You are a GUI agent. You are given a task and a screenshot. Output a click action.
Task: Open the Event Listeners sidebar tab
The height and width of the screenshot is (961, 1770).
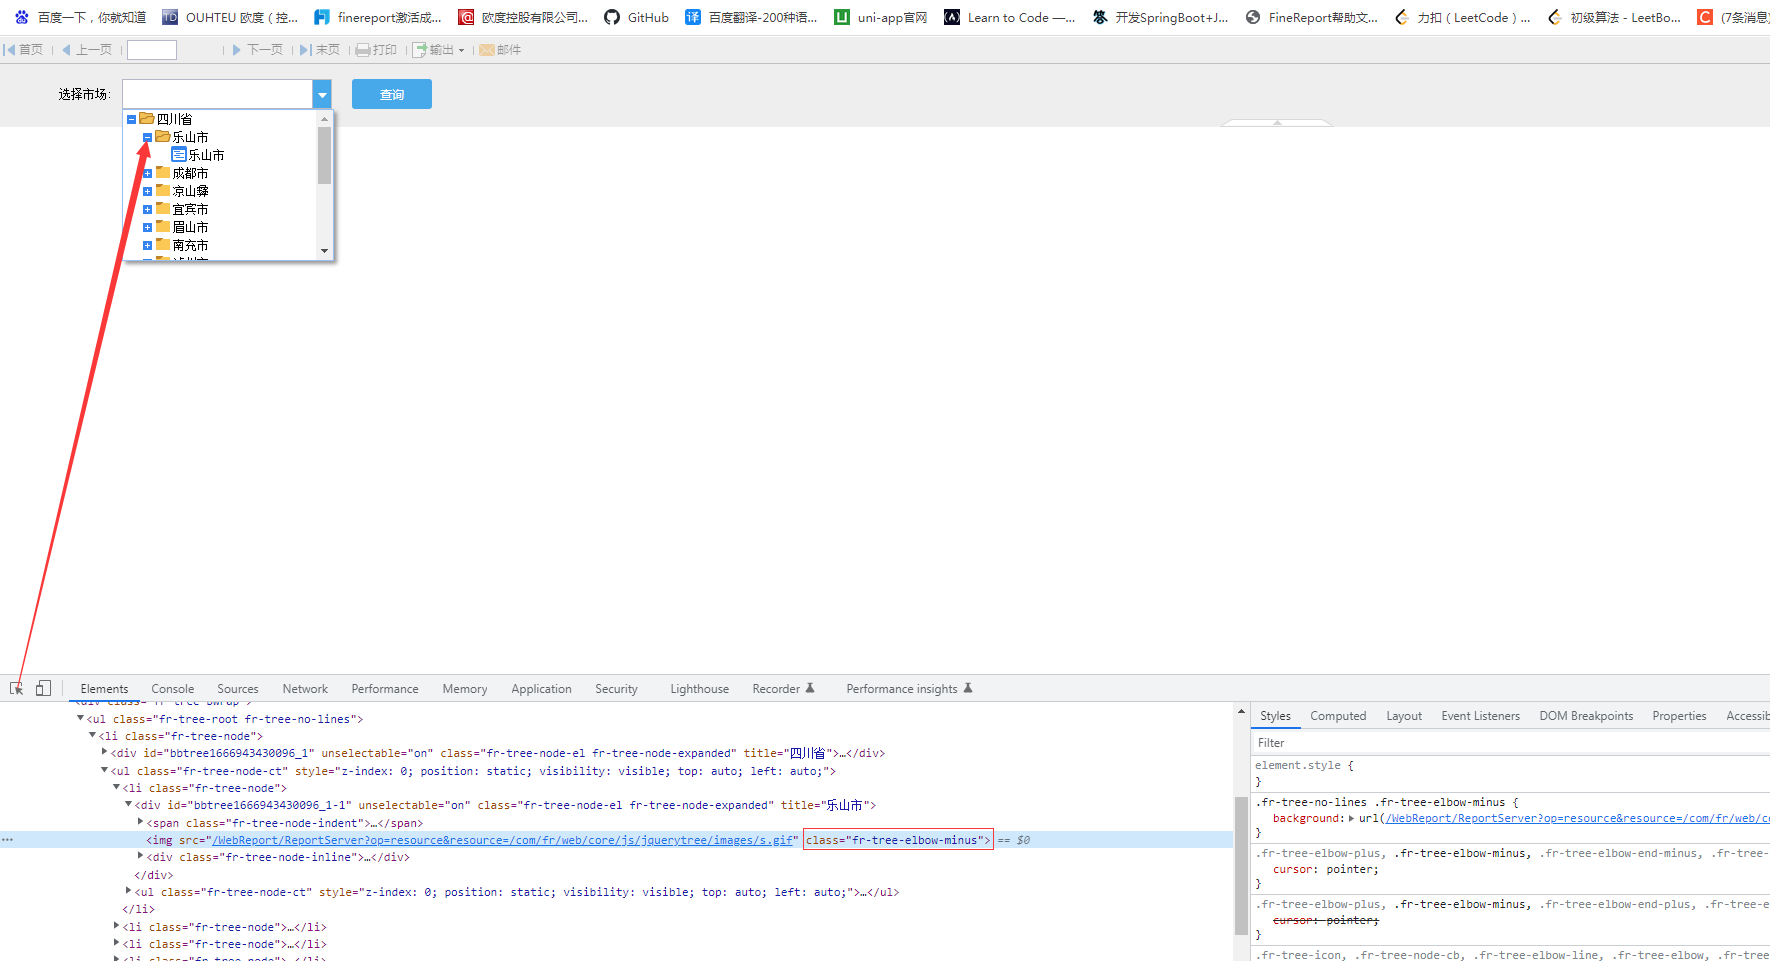(x=1480, y=716)
